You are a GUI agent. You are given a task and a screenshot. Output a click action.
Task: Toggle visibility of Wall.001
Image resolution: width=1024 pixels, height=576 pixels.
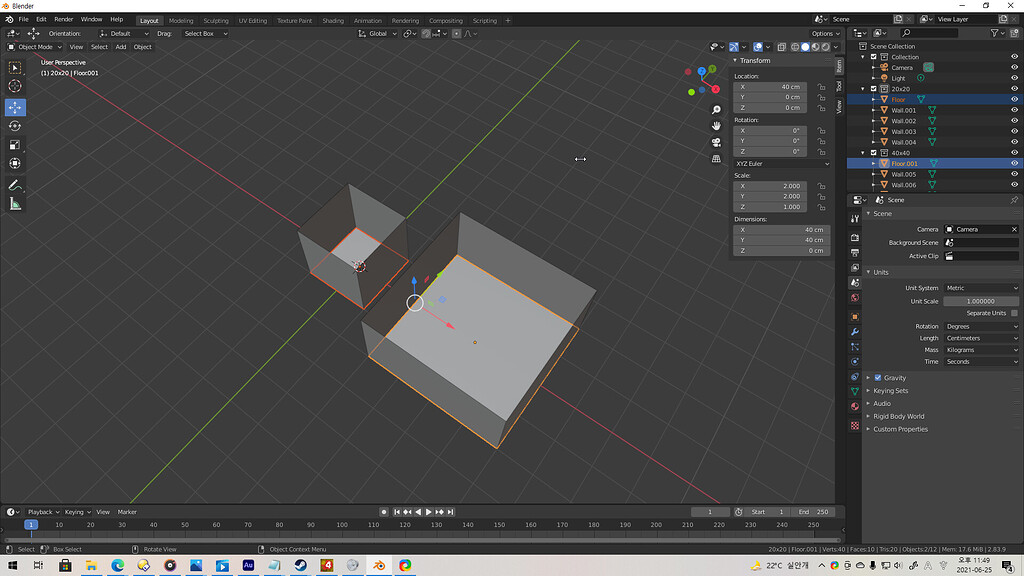(1014, 110)
